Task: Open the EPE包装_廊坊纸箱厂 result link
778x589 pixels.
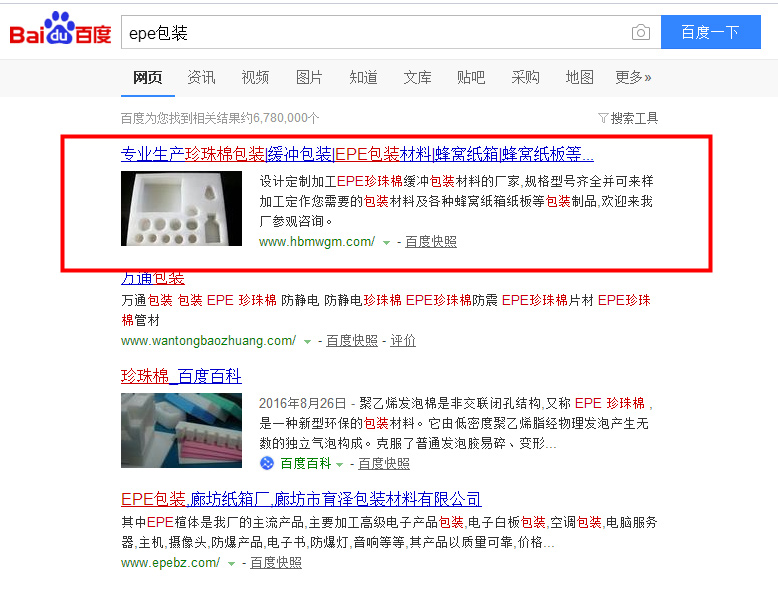Action: click(x=301, y=499)
